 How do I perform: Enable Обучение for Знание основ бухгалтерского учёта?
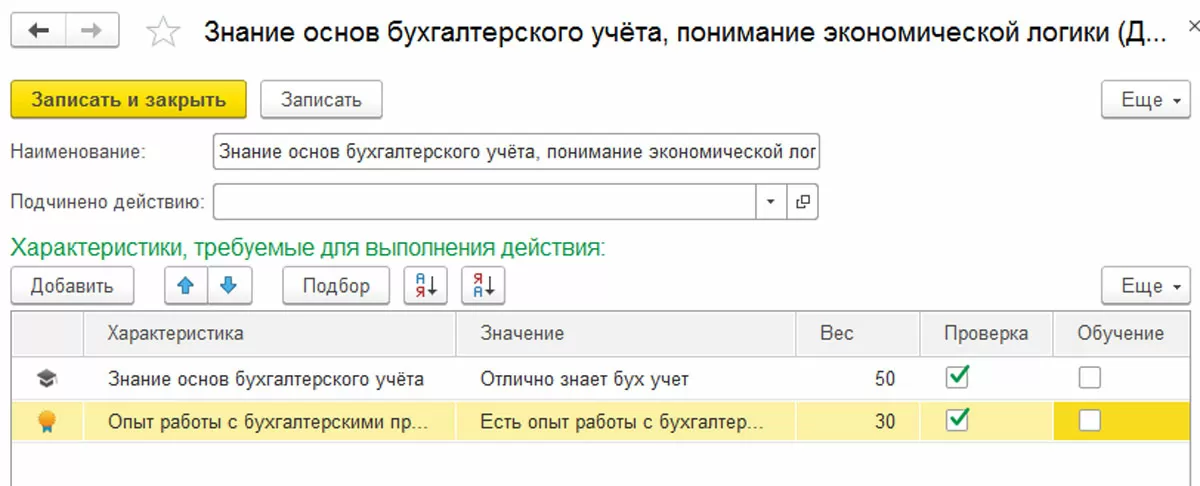1089,377
